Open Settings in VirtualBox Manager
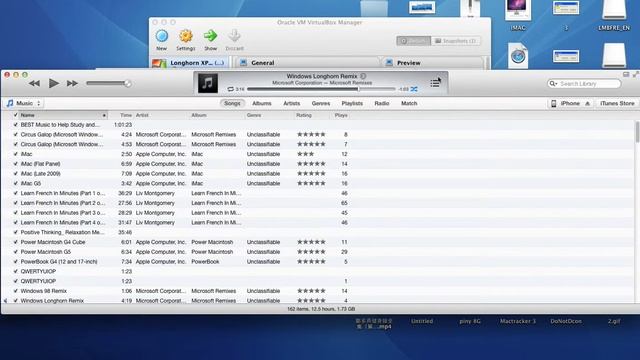This screenshot has height=360, width=640. [186, 40]
